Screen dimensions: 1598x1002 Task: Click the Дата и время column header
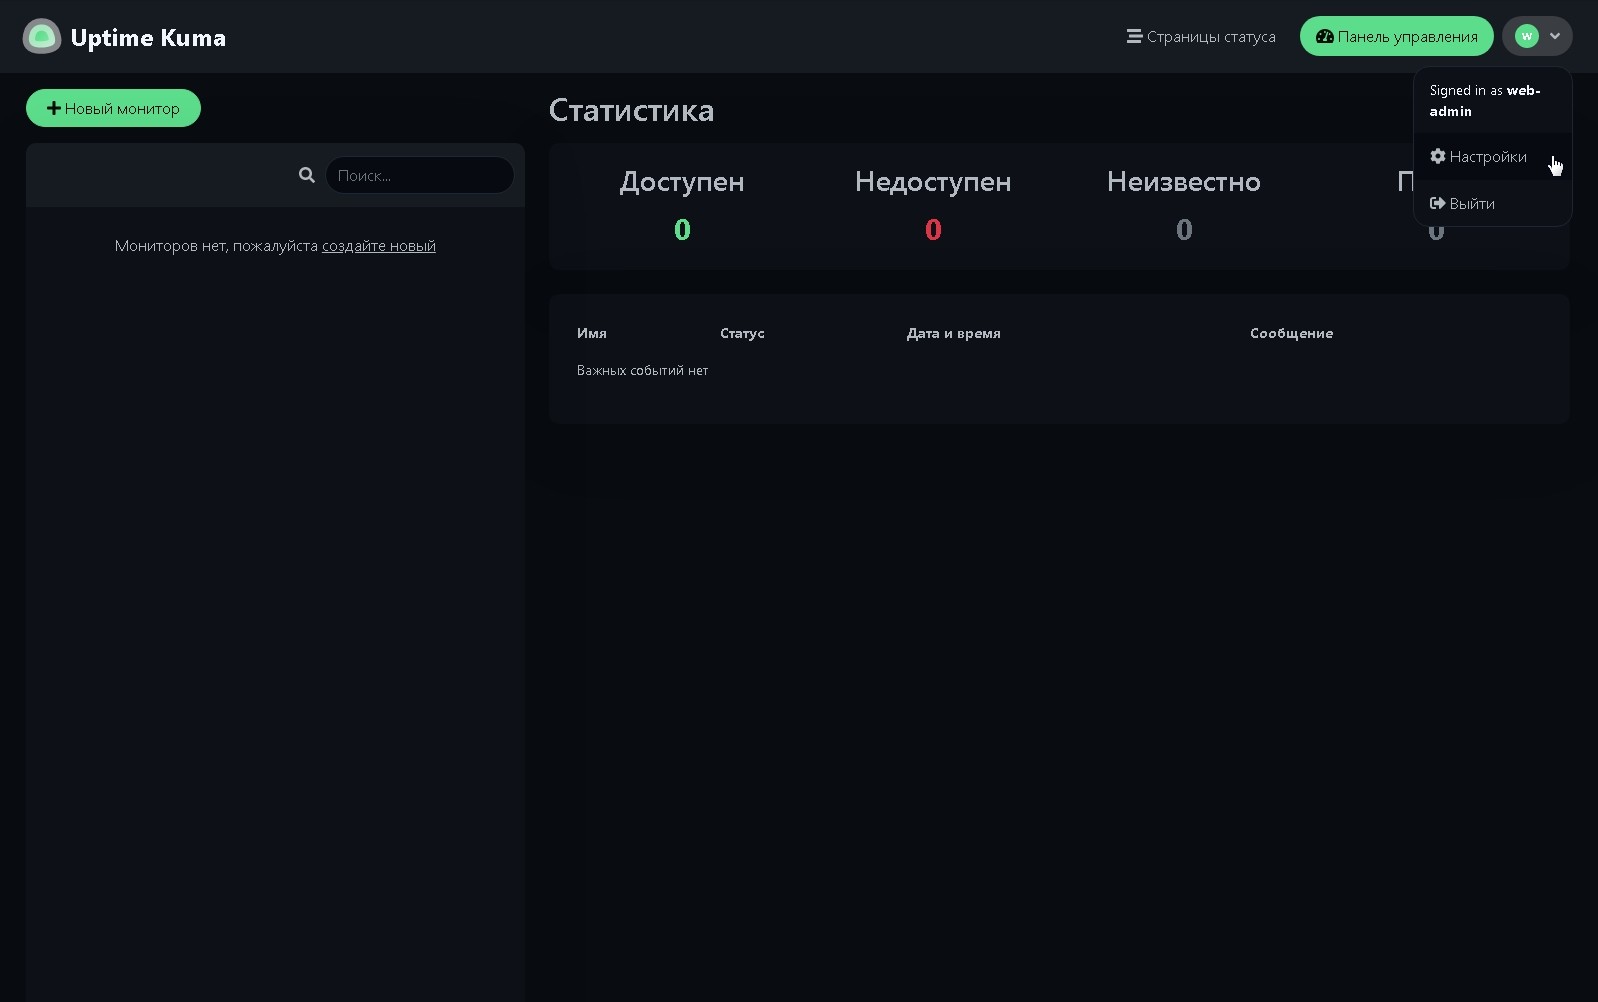point(954,334)
